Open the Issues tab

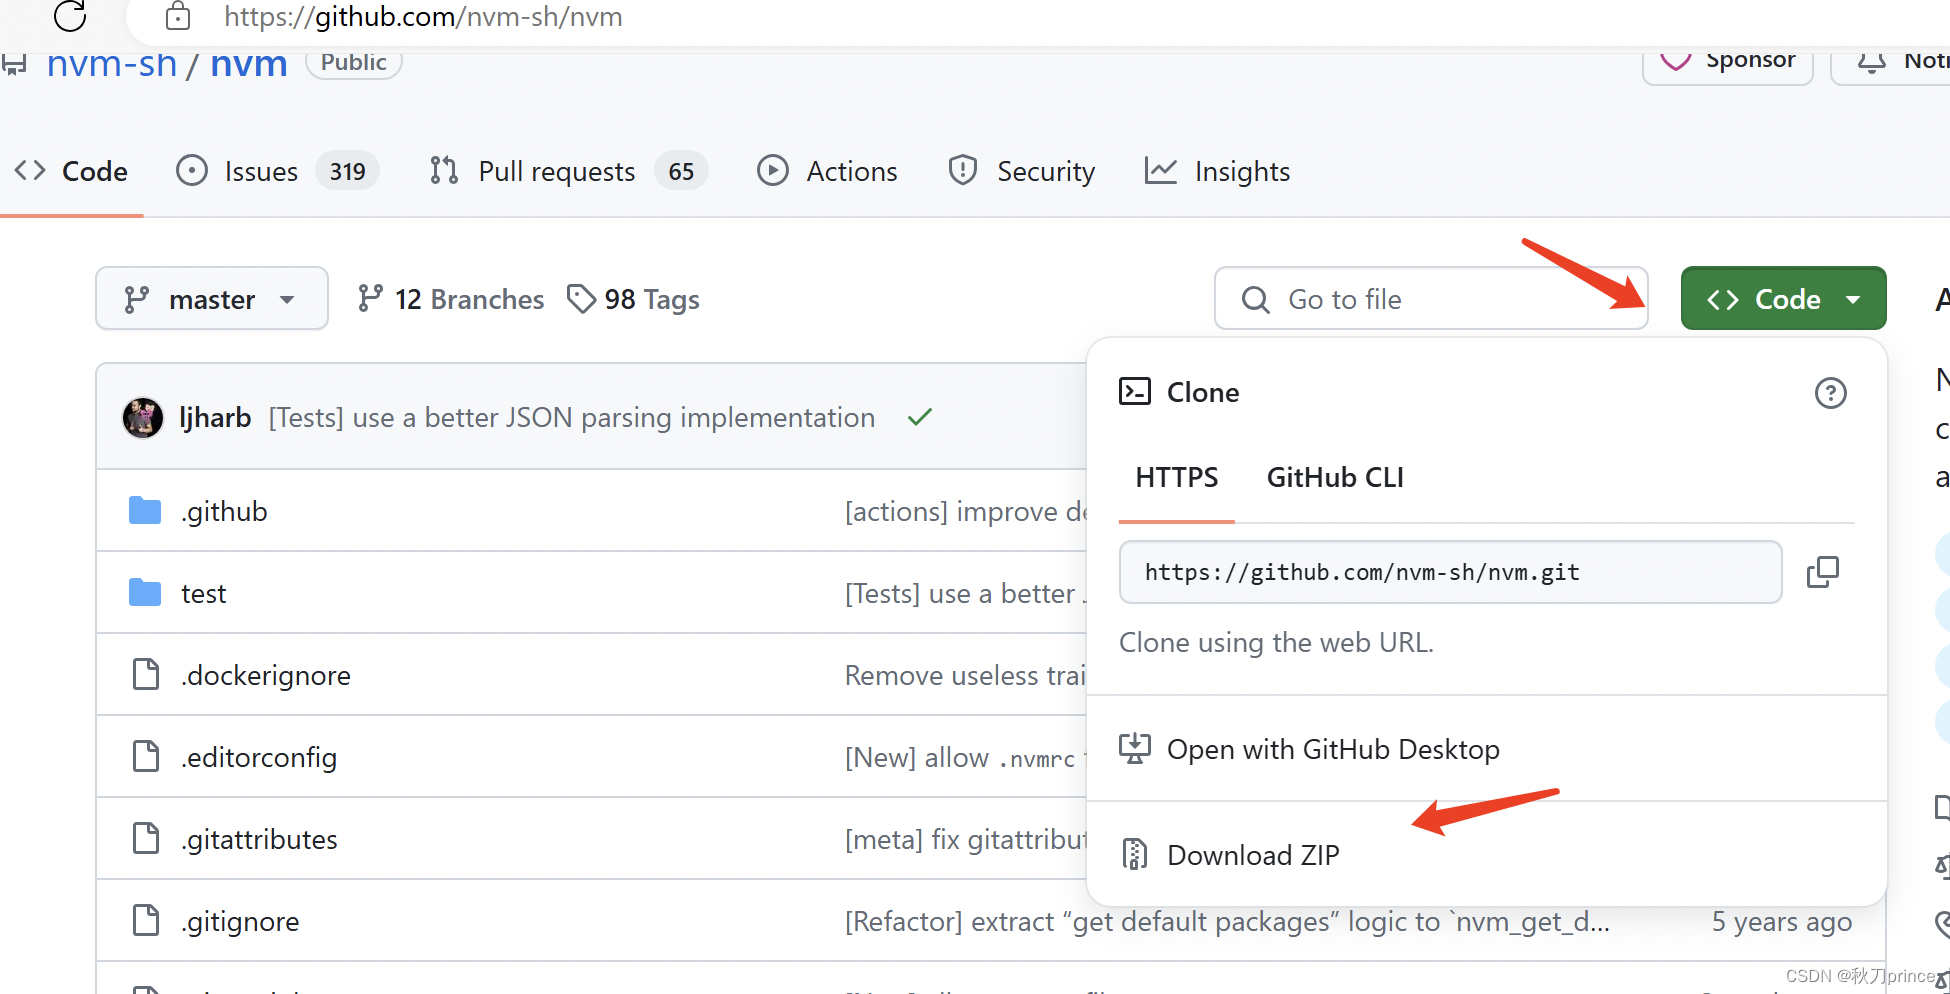coord(277,171)
